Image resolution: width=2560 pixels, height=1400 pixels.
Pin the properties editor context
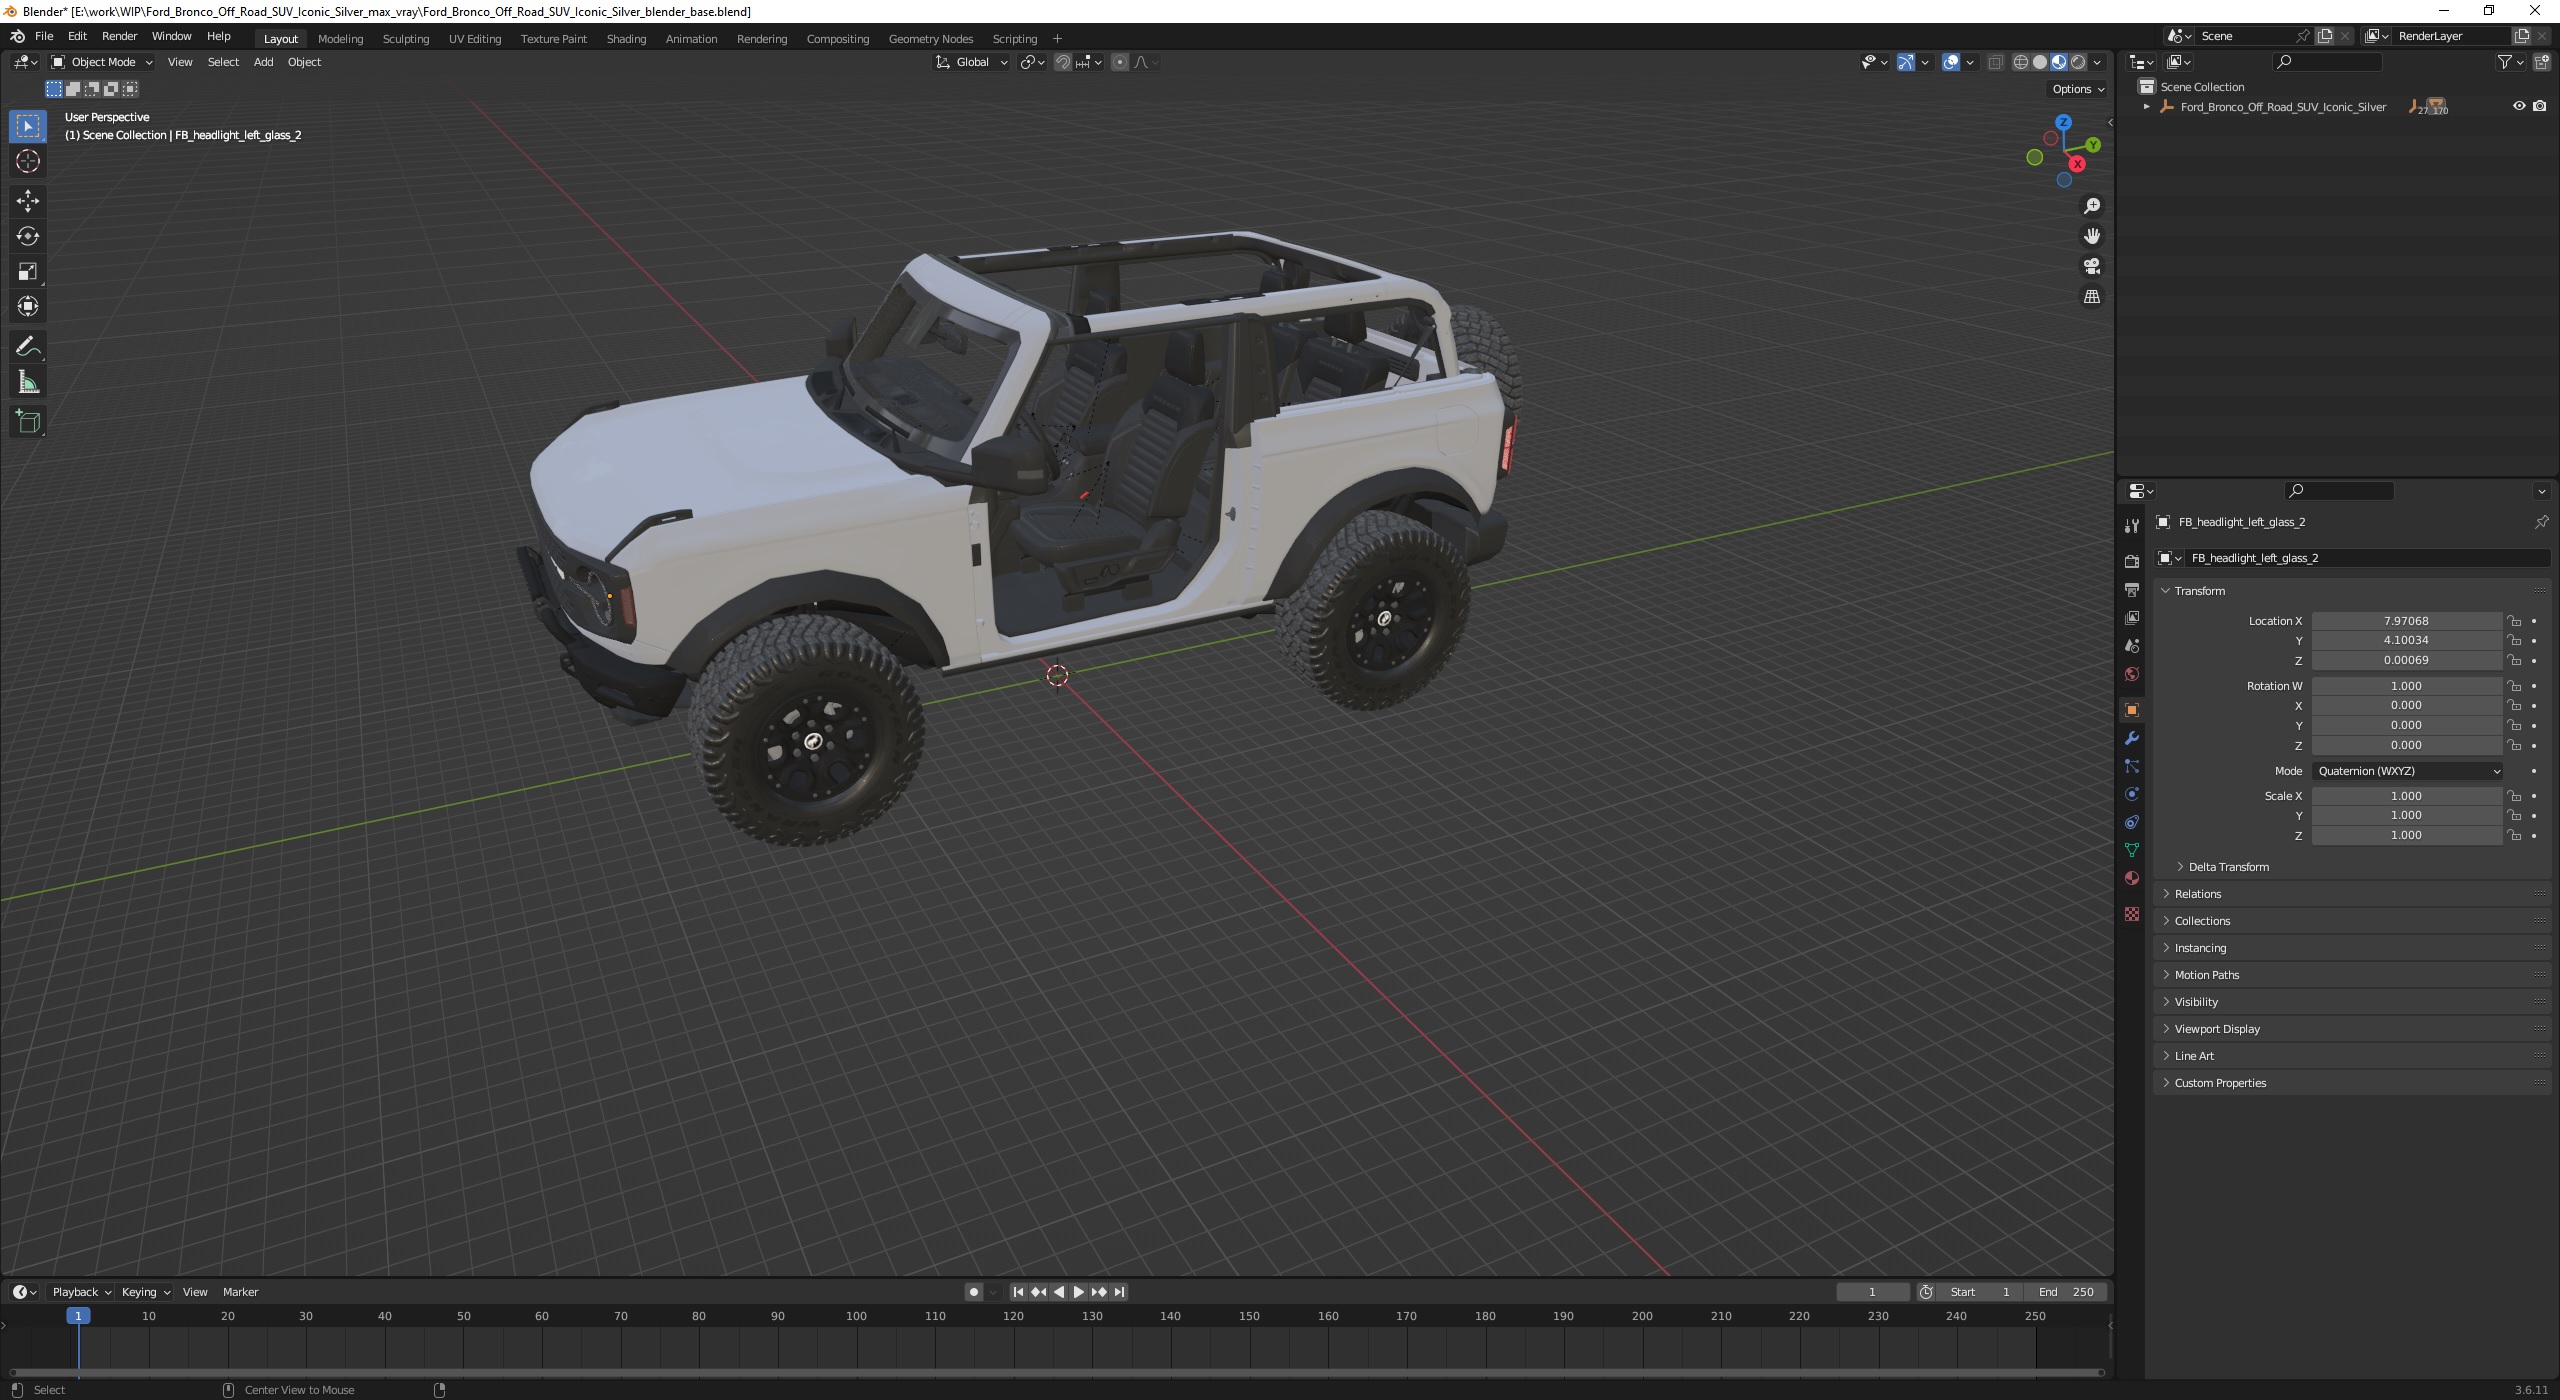(x=2540, y=522)
